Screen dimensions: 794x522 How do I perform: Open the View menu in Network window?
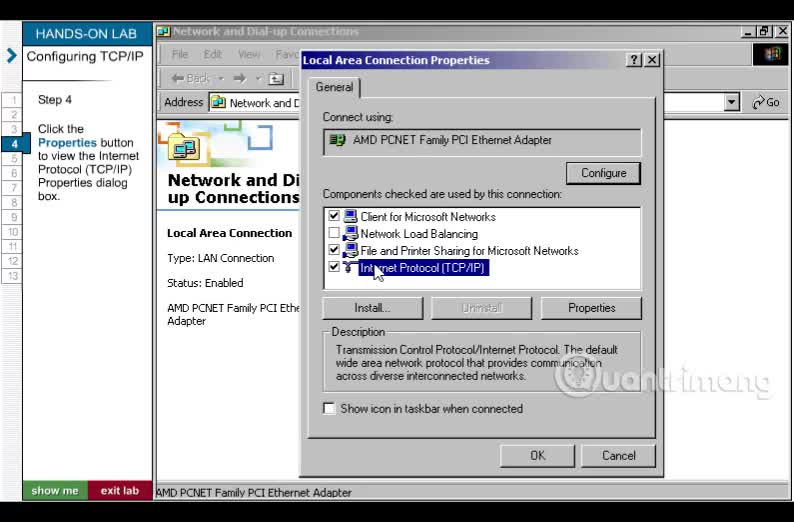[249, 54]
